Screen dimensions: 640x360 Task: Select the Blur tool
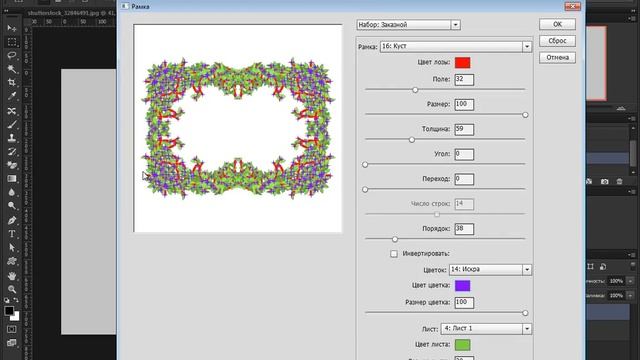pyautogui.click(x=12, y=193)
